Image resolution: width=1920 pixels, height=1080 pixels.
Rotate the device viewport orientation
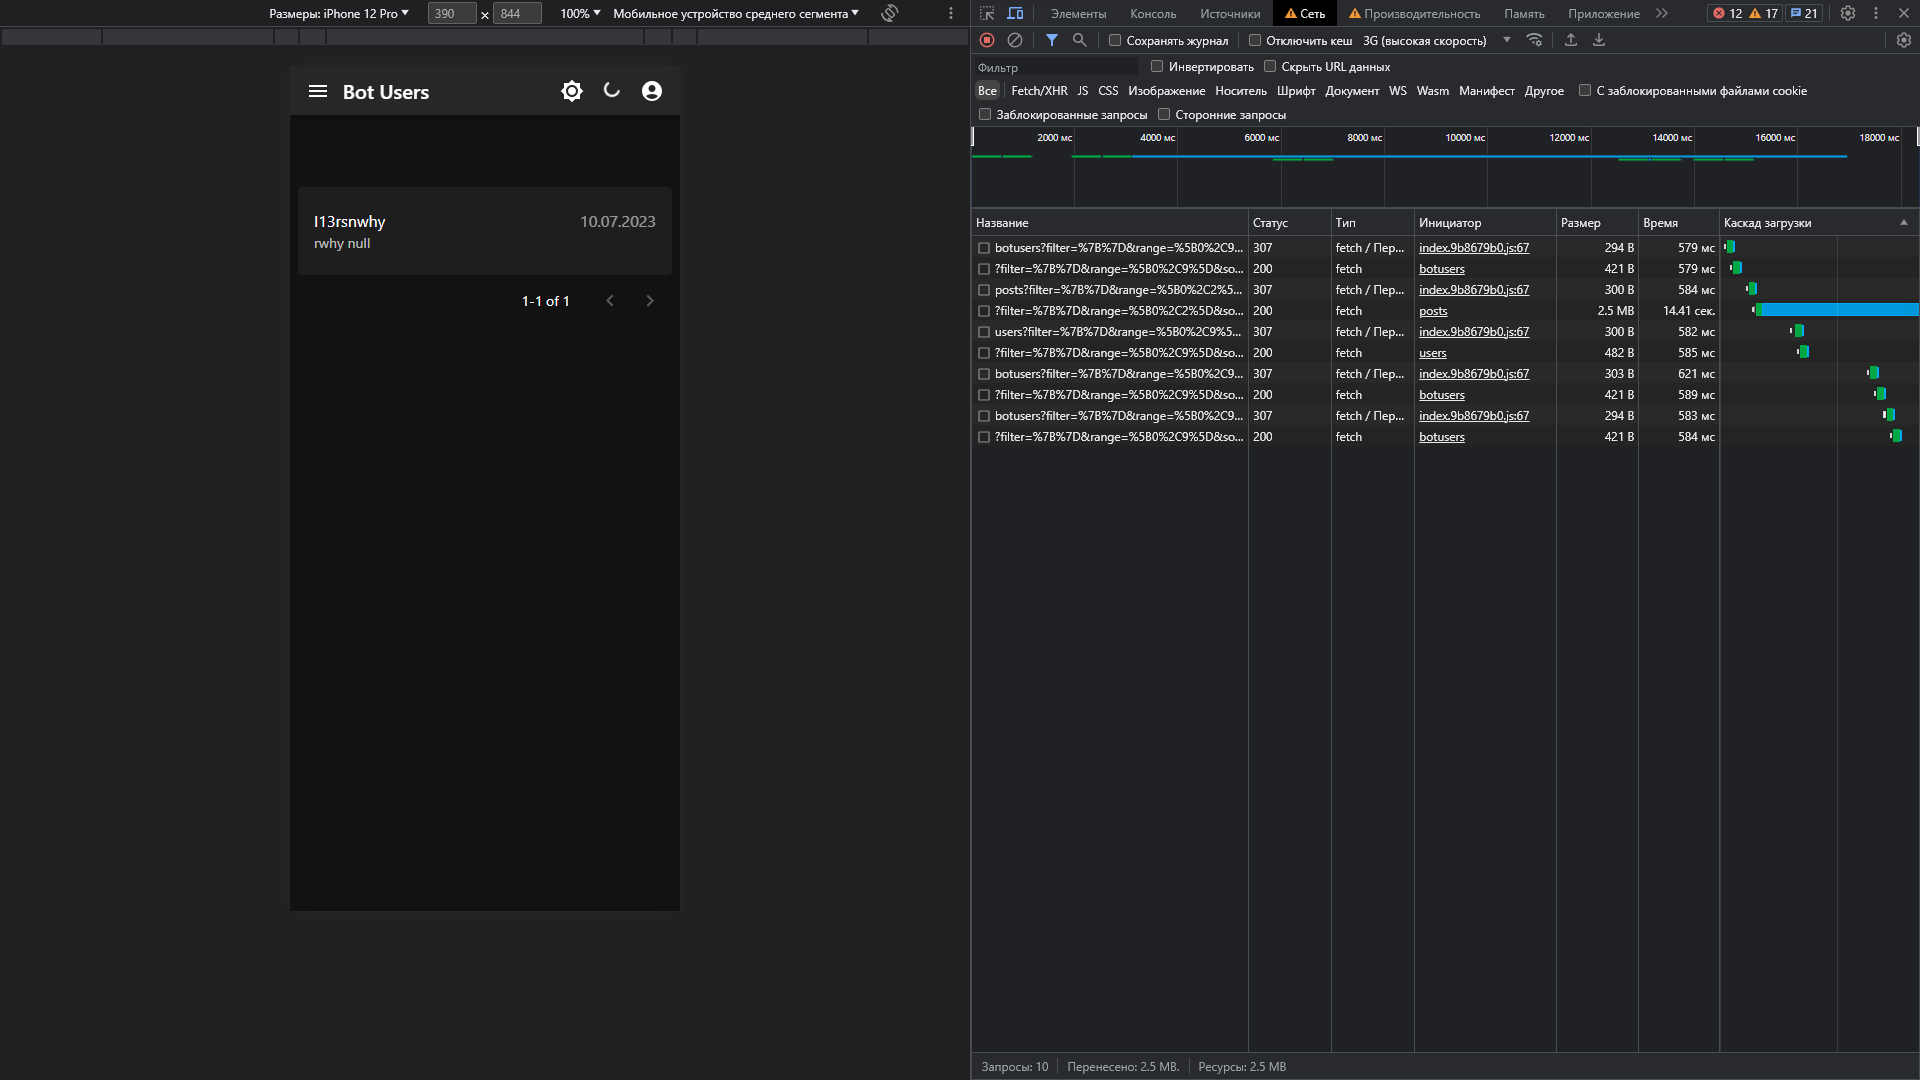pyautogui.click(x=890, y=13)
